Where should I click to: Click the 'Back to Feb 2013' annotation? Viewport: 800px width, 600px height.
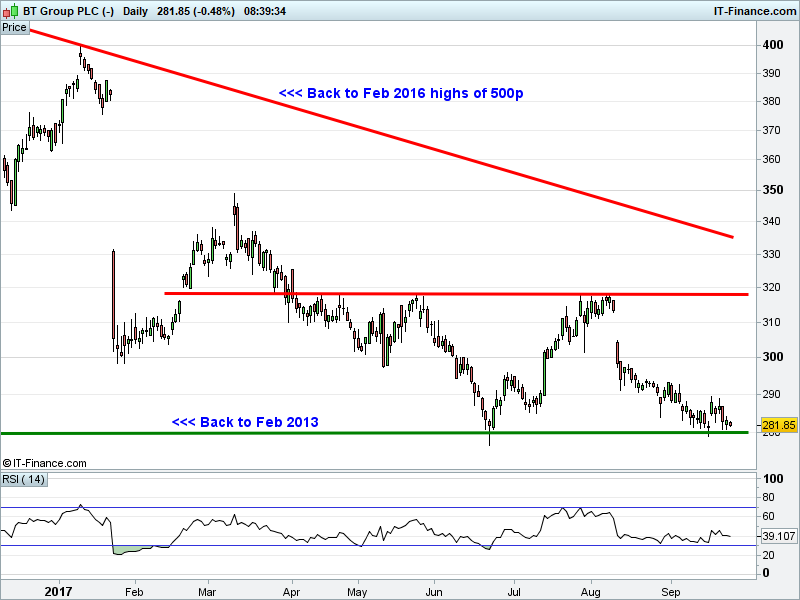[245, 422]
